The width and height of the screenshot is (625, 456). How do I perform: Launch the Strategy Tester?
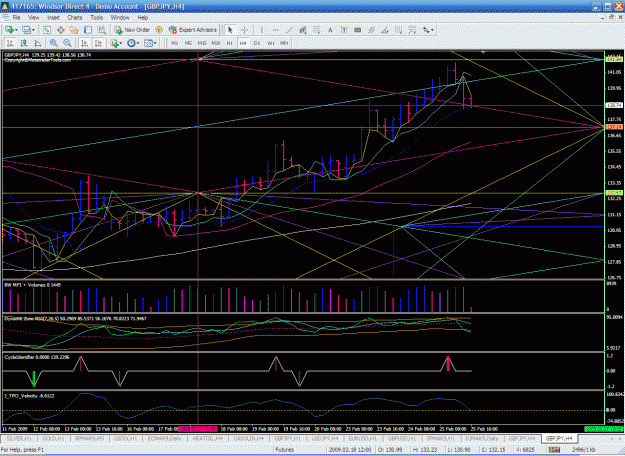[x=101, y=30]
